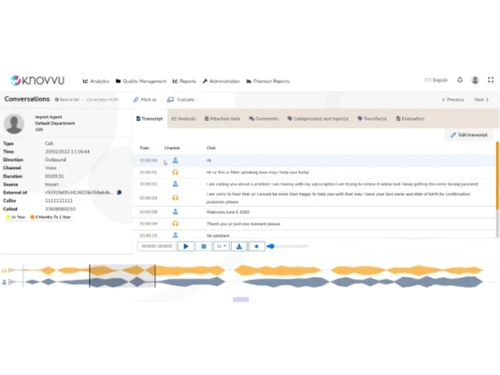Image resolution: width=500 pixels, height=375 pixels.
Task: Stop the audio playback
Action: pyautogui.click(x=204, y=246)
